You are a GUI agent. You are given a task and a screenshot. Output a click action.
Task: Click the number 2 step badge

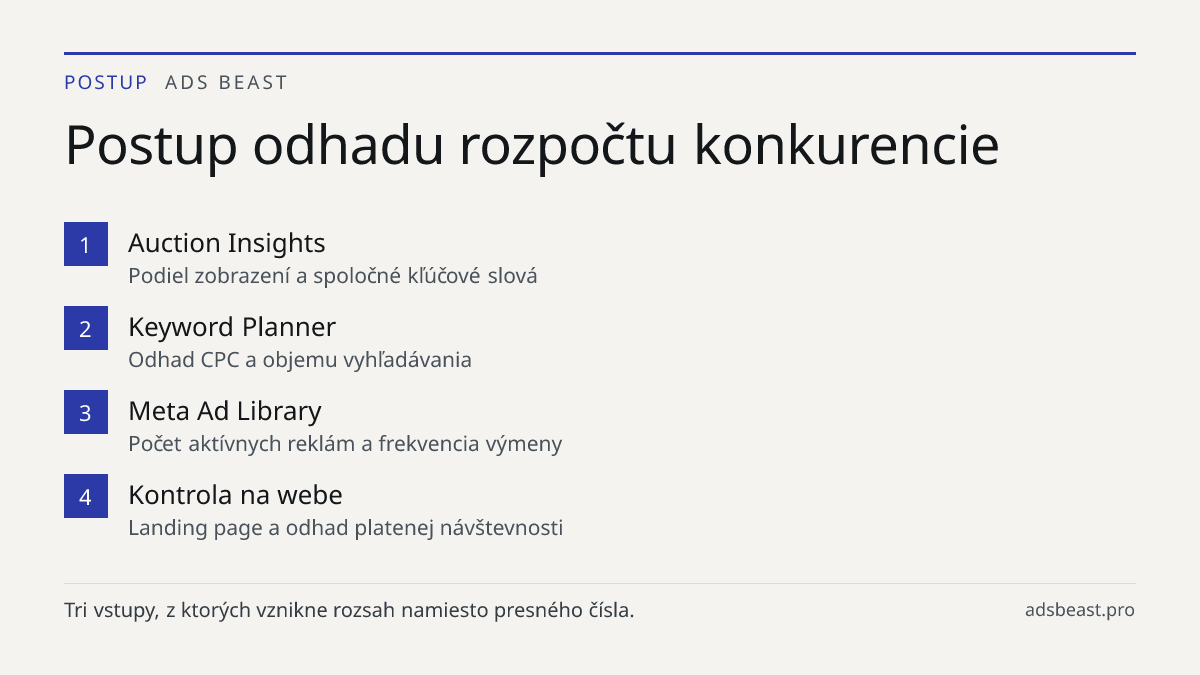tap(86, 328)
